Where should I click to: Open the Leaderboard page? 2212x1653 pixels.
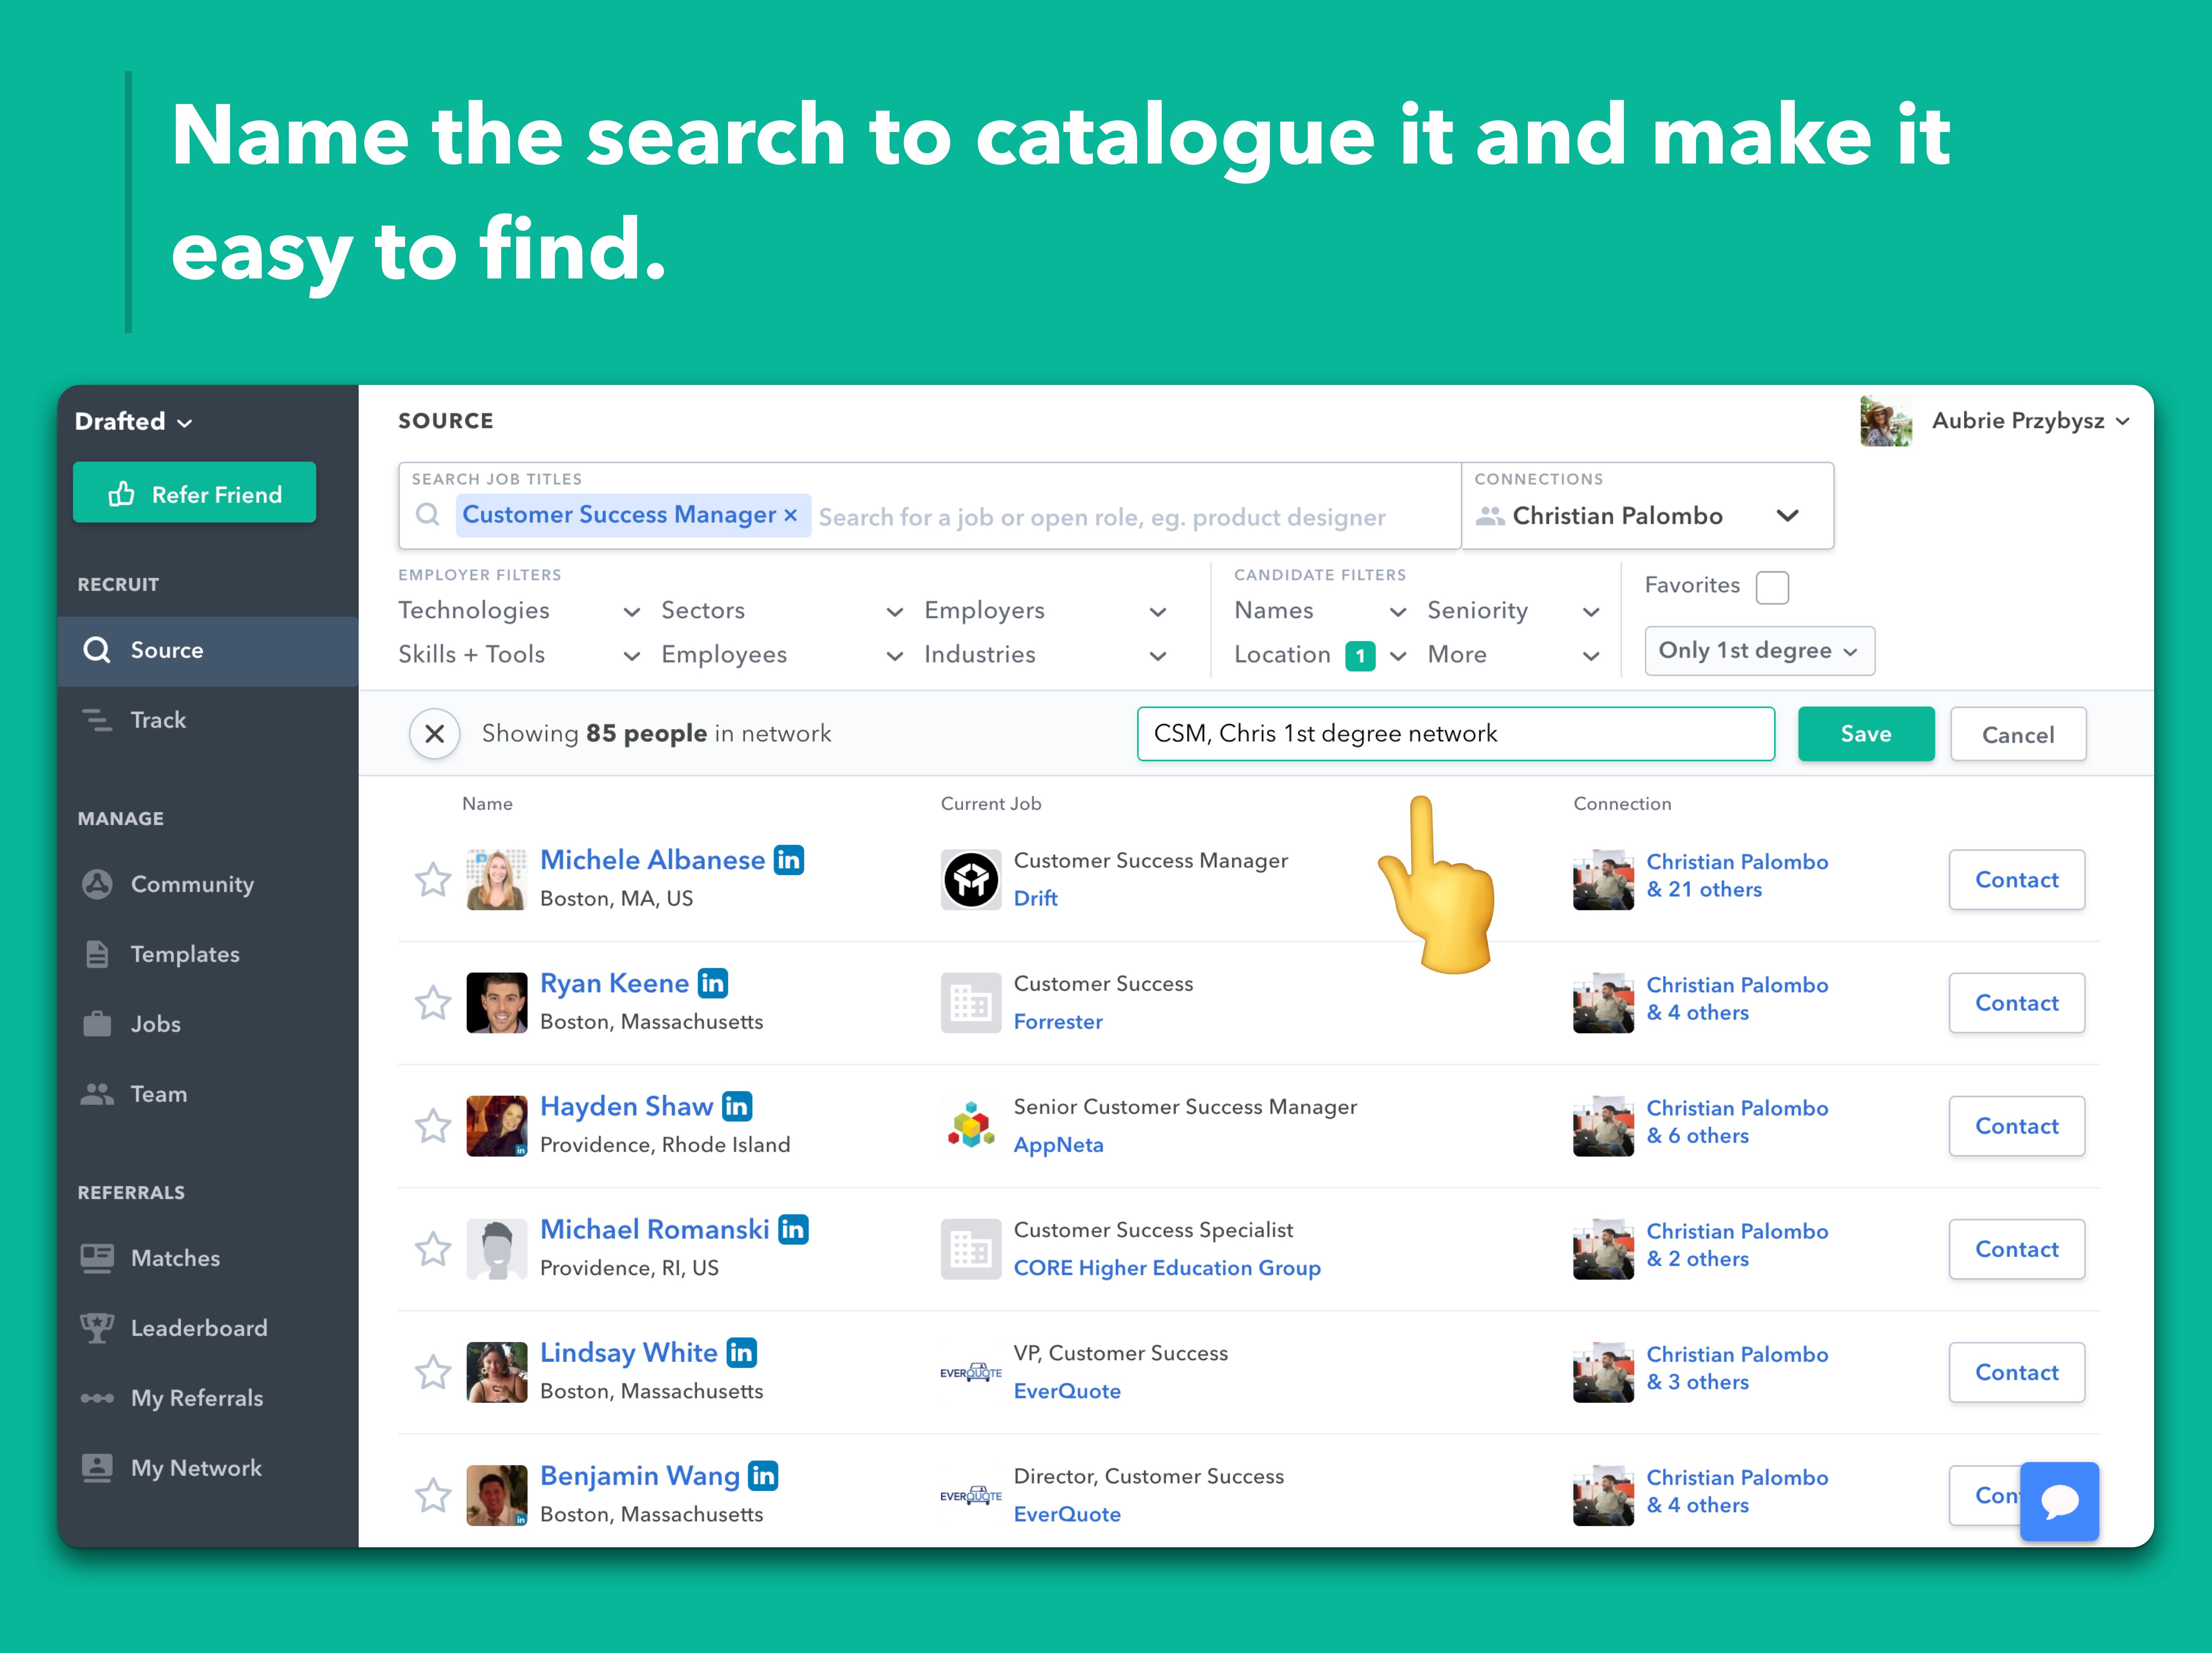tap(208, 1329)
